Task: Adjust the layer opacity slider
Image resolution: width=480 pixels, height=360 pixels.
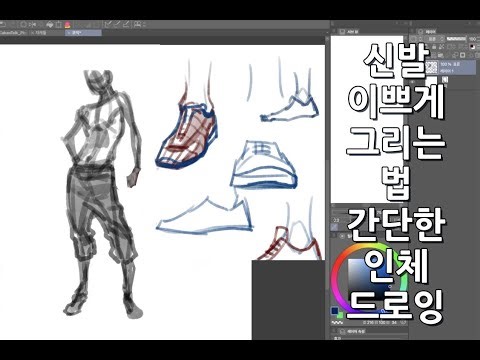Action: [x=456, y=39]
